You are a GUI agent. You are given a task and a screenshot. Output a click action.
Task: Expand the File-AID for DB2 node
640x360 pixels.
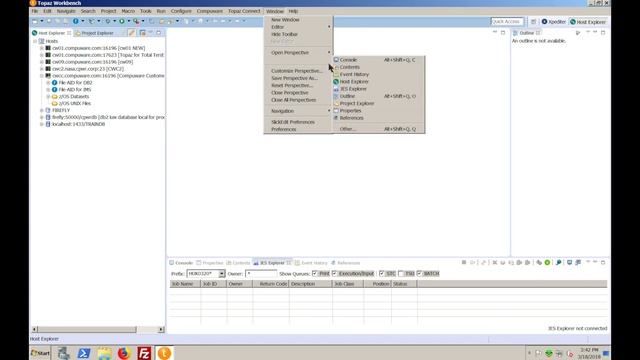point(48,83)
